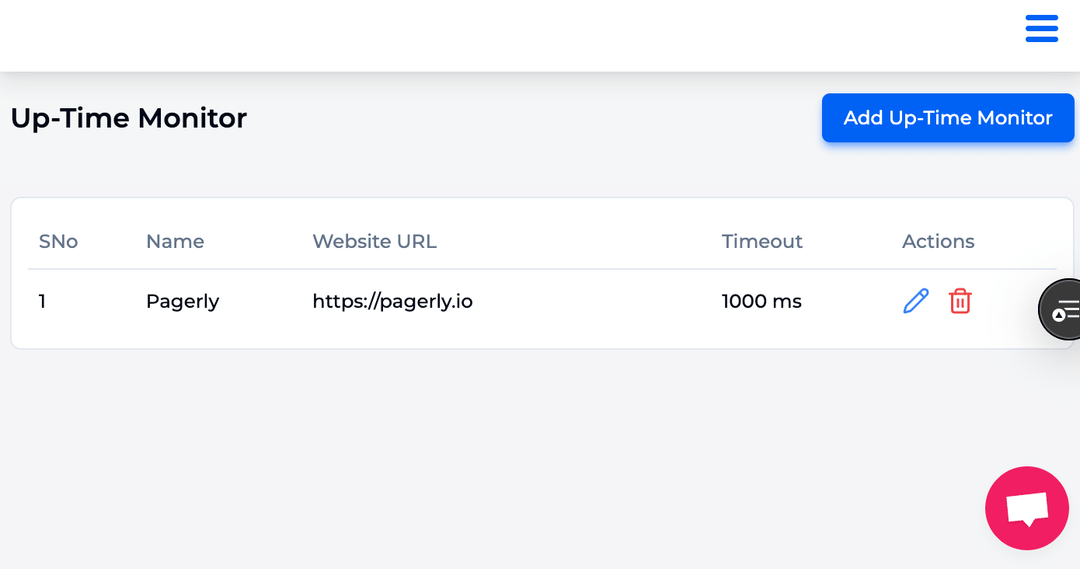This screenshot has height=569, width=1080.
Task: Select serial number 1 in the table
Action: [x=42, y=301]
